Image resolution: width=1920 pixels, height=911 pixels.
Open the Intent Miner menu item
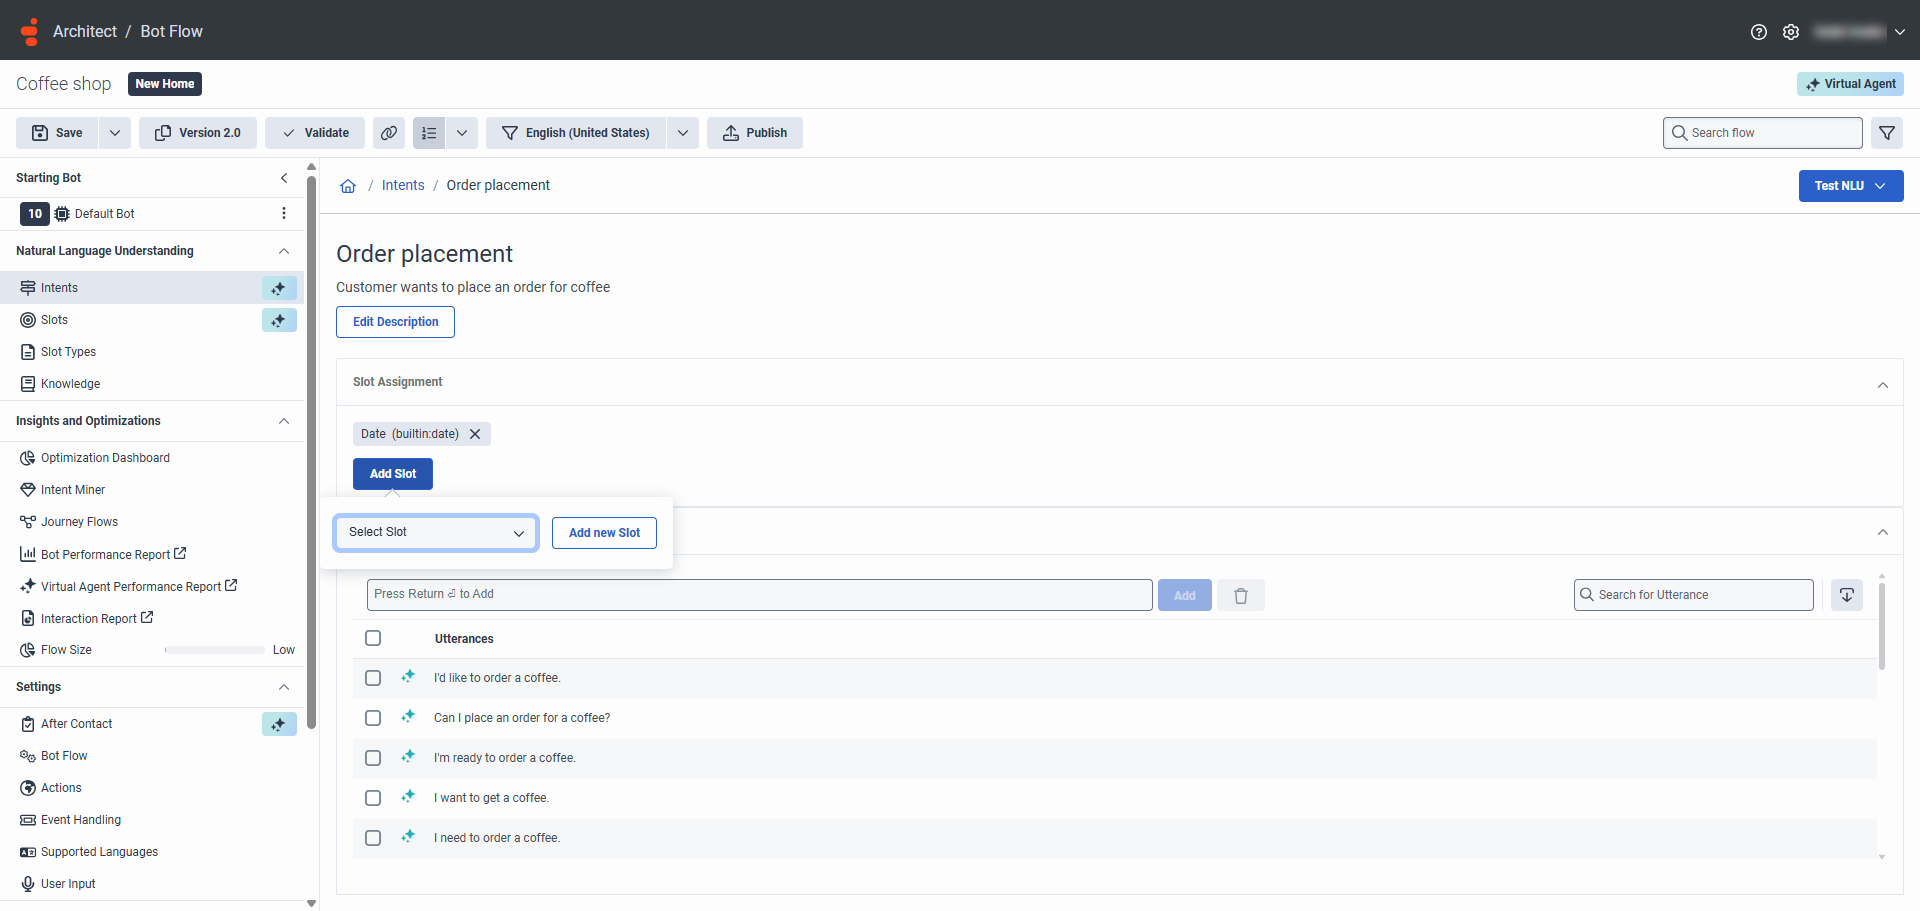point(72,490)
